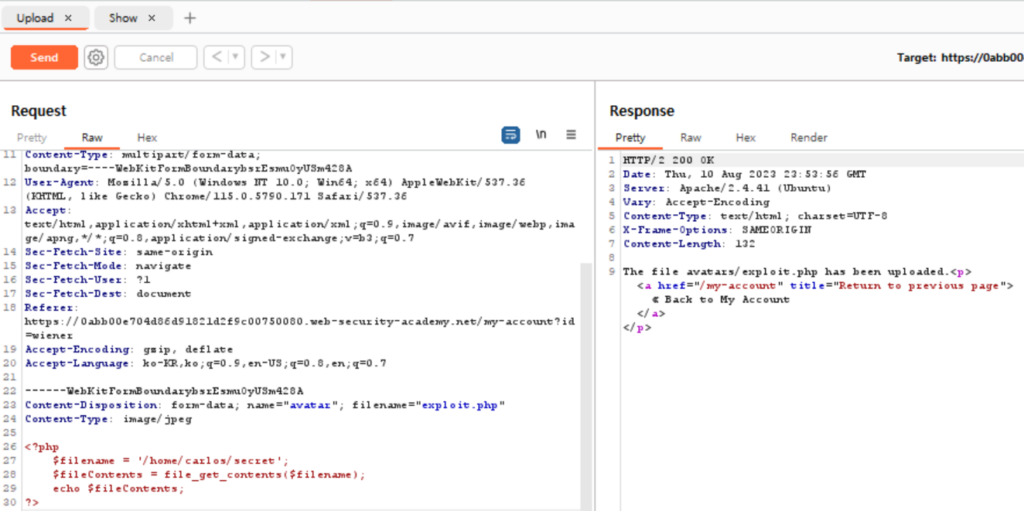This screenshot has height=511, width=1024.
Task: Click the Response panel heading
Action: coord(642,111)
